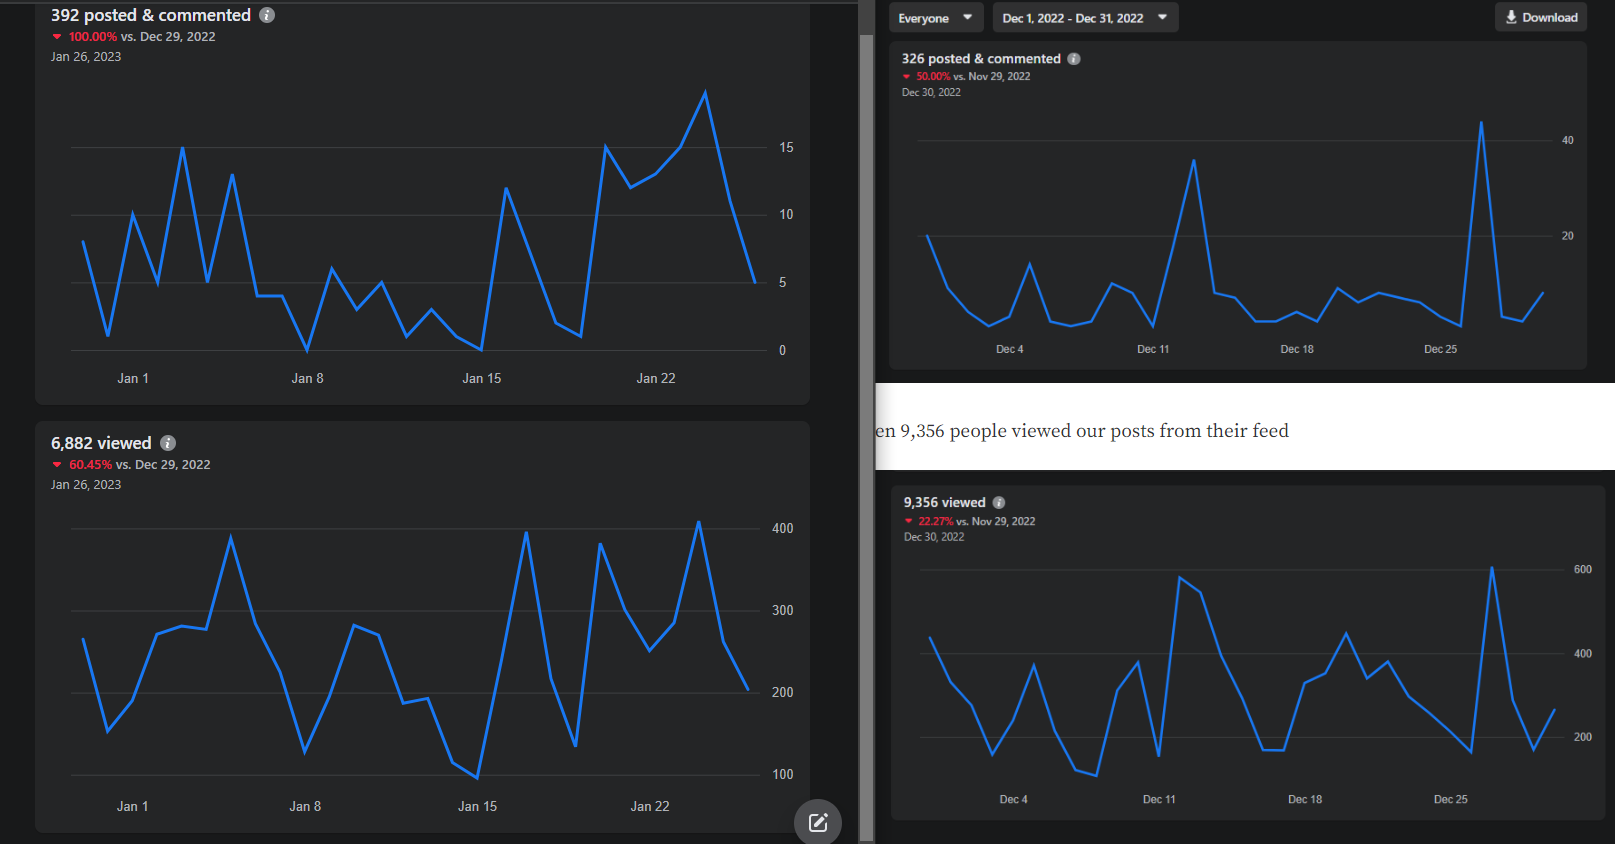
Task: Click Dec 18 axis label in 326 posted chart
Action: (1297, 349)
